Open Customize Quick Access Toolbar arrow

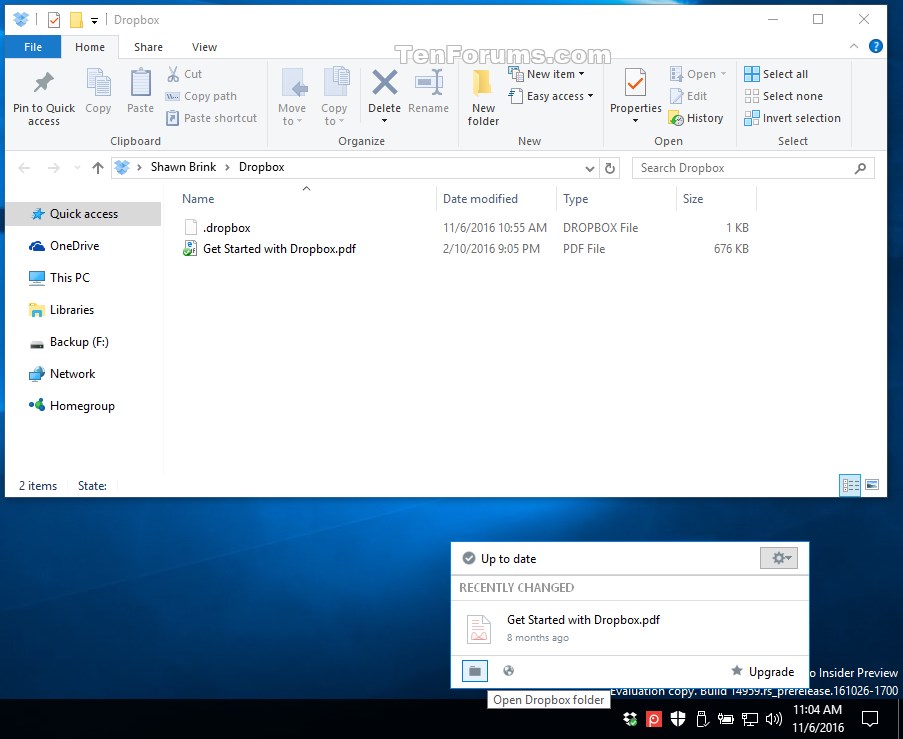(x=94, y=20)
